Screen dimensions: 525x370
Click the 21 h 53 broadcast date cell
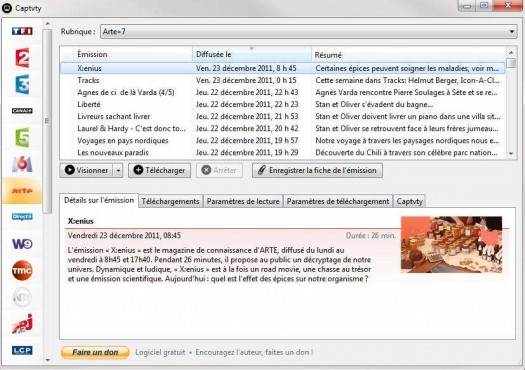(x=247, y=117)
